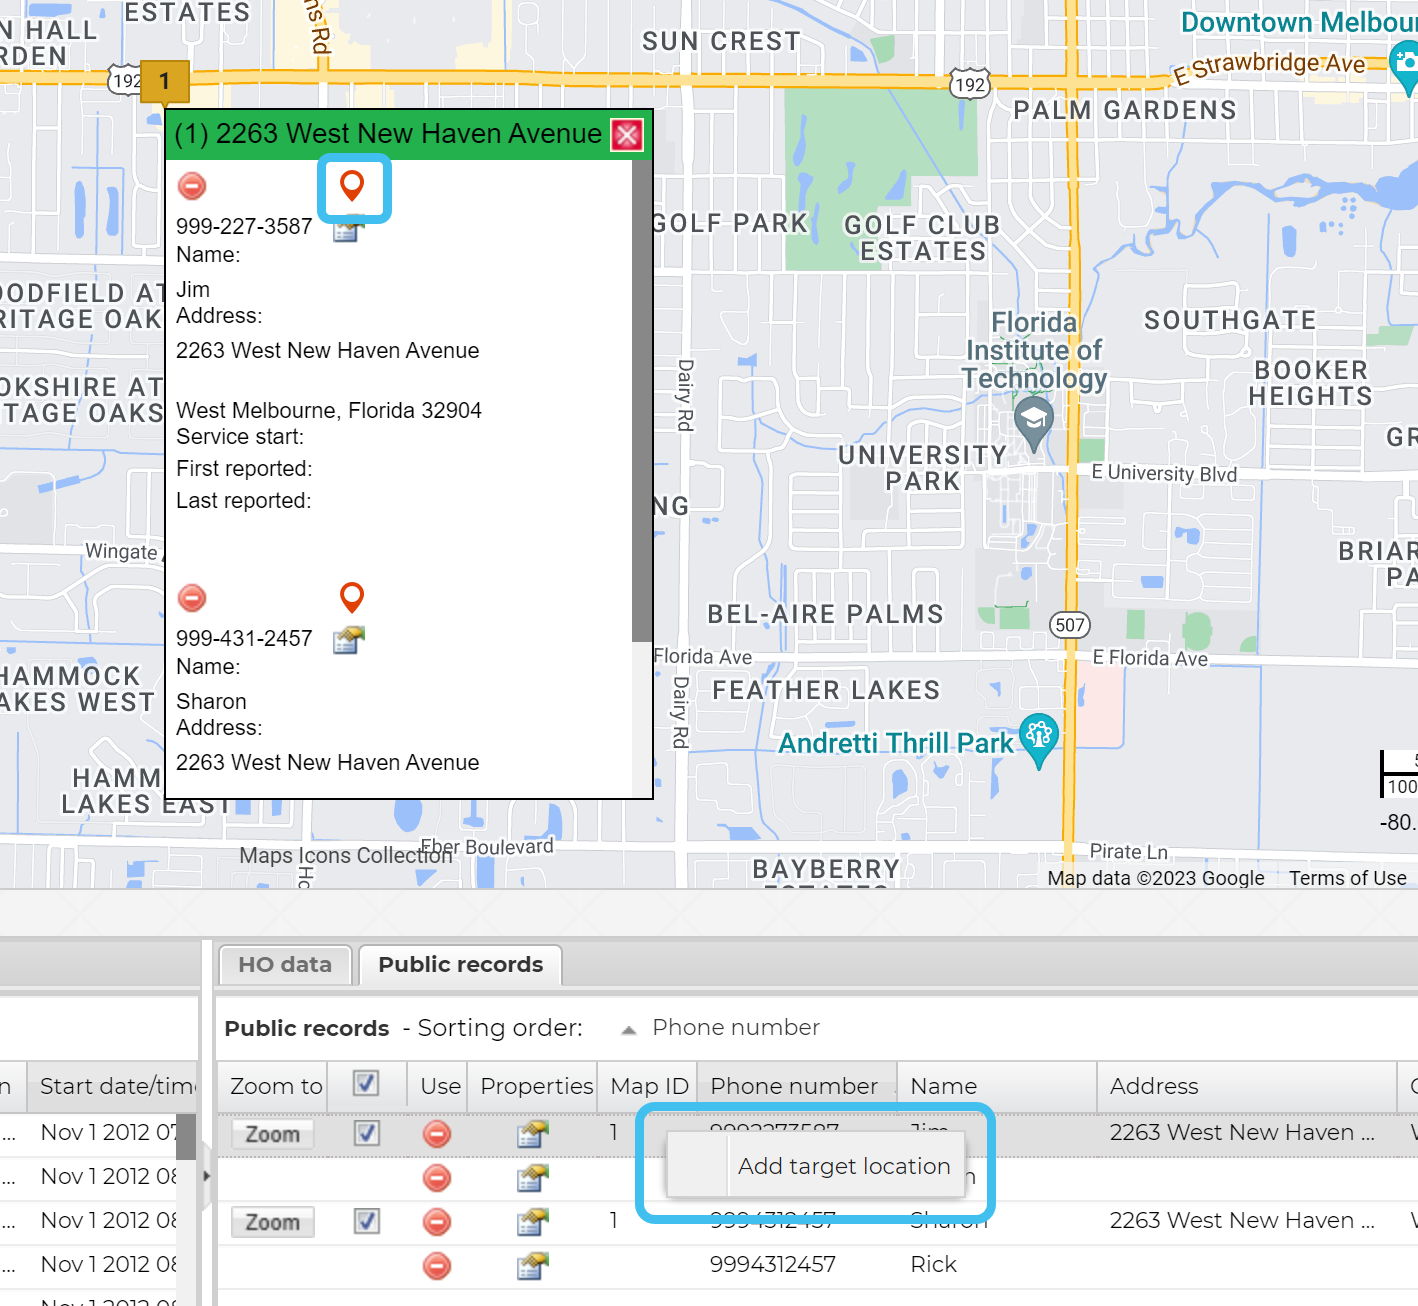Click the orange location pin for Jim
Viewport: 1418px width, 1306px height.
352,185
